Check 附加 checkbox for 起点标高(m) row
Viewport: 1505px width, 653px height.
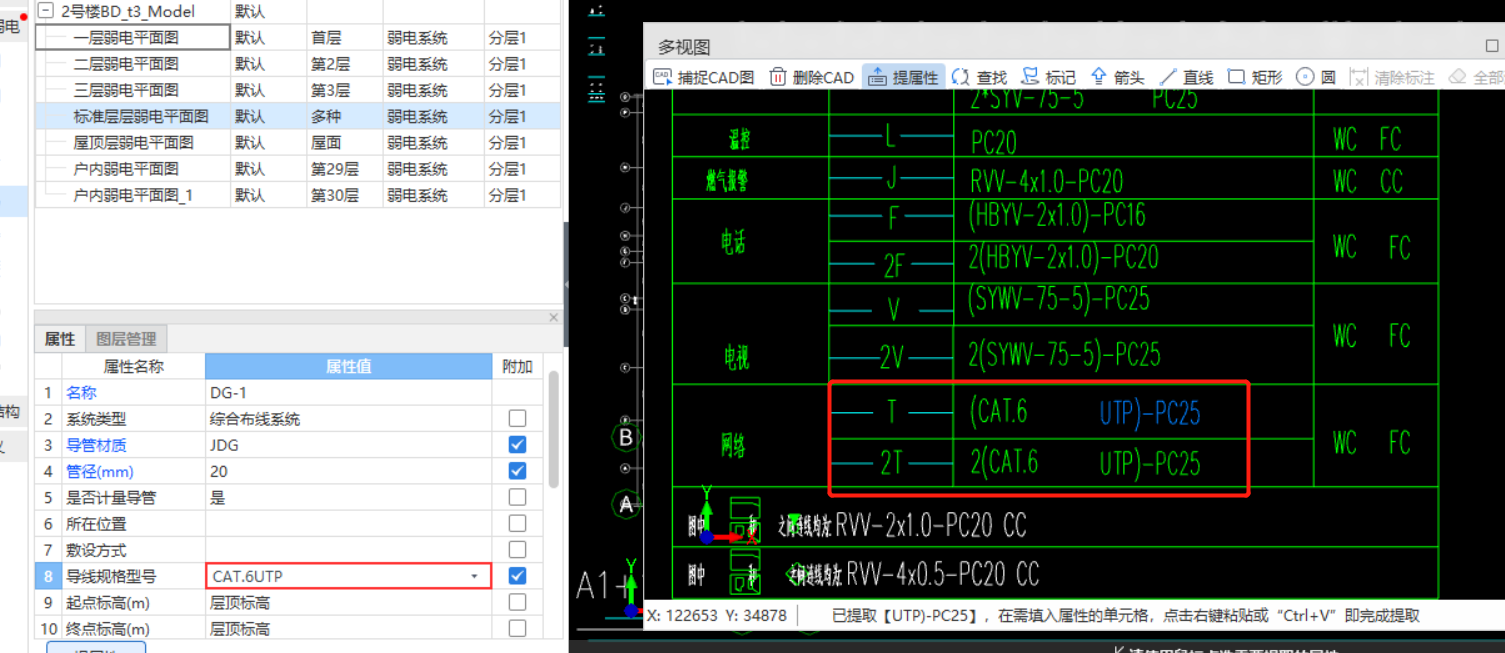517,602
